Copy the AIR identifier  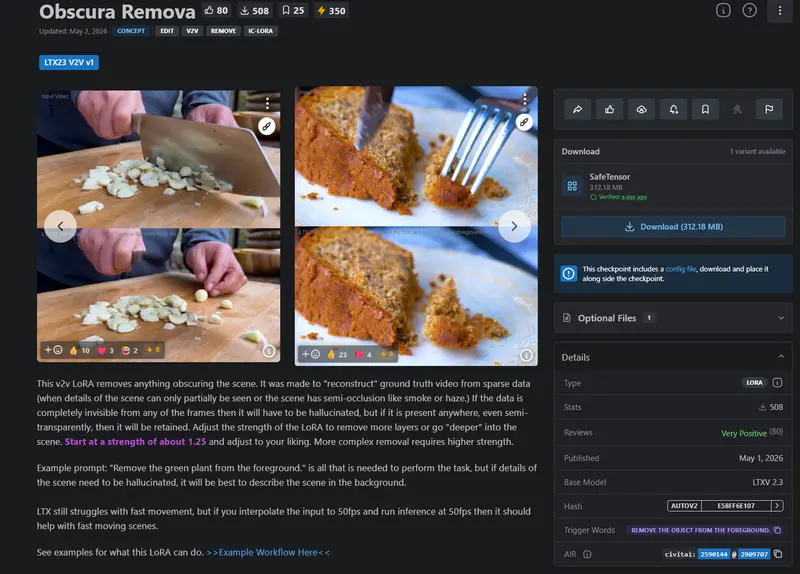tap(778, 554)
